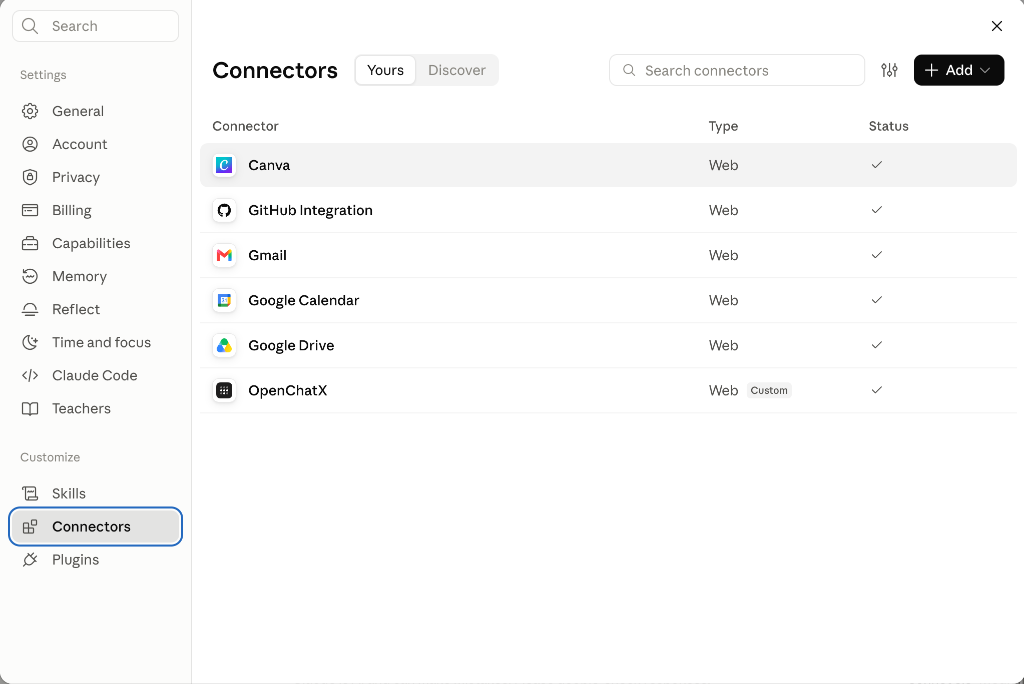
Task: Click the Custom badge on OpenChatX
Action: coord(769,391)
